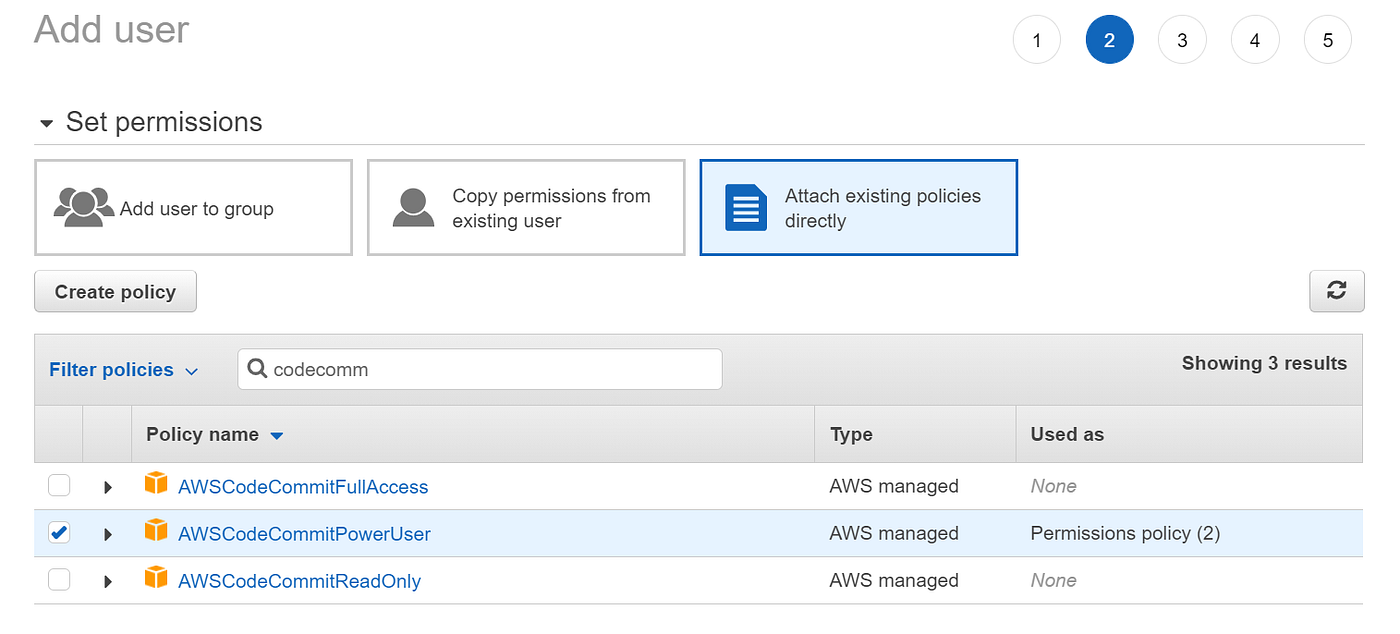Viewport: 1400px width, 634px height.
Task: Click the 'Permissions policy (2)' cell
Action: 1125,534
